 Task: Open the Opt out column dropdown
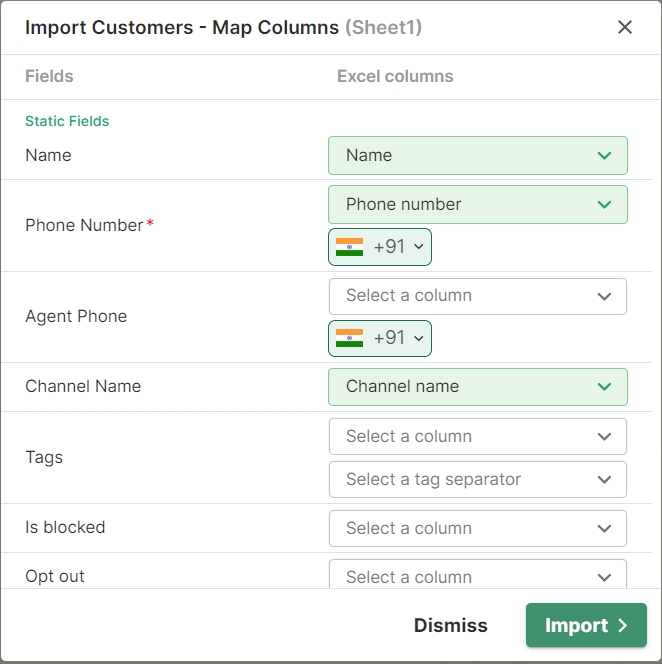coord(477,576)
